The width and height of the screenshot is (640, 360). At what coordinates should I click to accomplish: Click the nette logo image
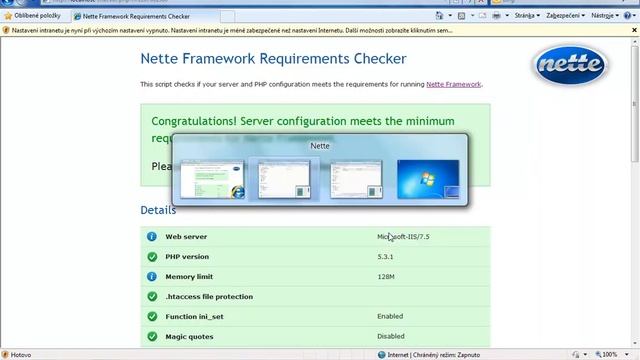click(x=570, y=65)
